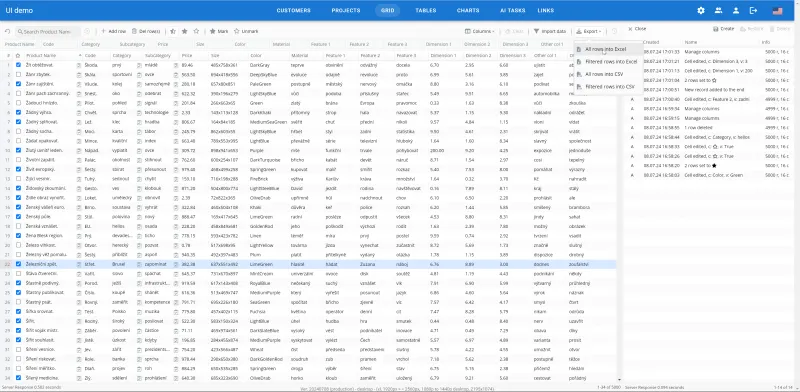Click the US flag language icon

777,10
